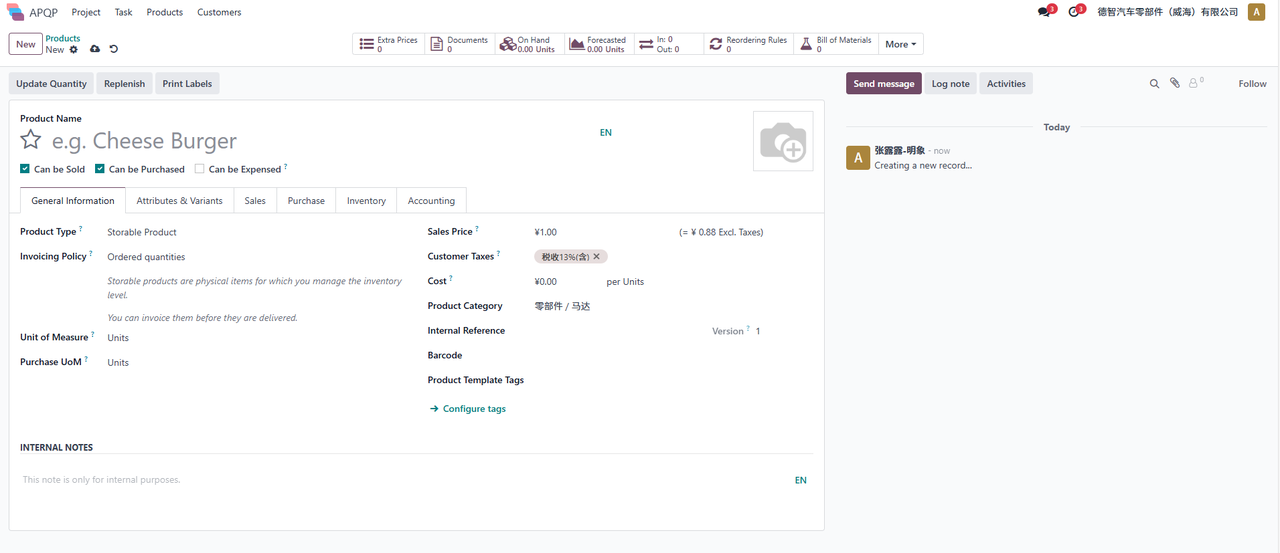The height and width of the screenshot is (553, 1280).
Task: Click the paperclip attachments icon
Action: point(1175,84)
